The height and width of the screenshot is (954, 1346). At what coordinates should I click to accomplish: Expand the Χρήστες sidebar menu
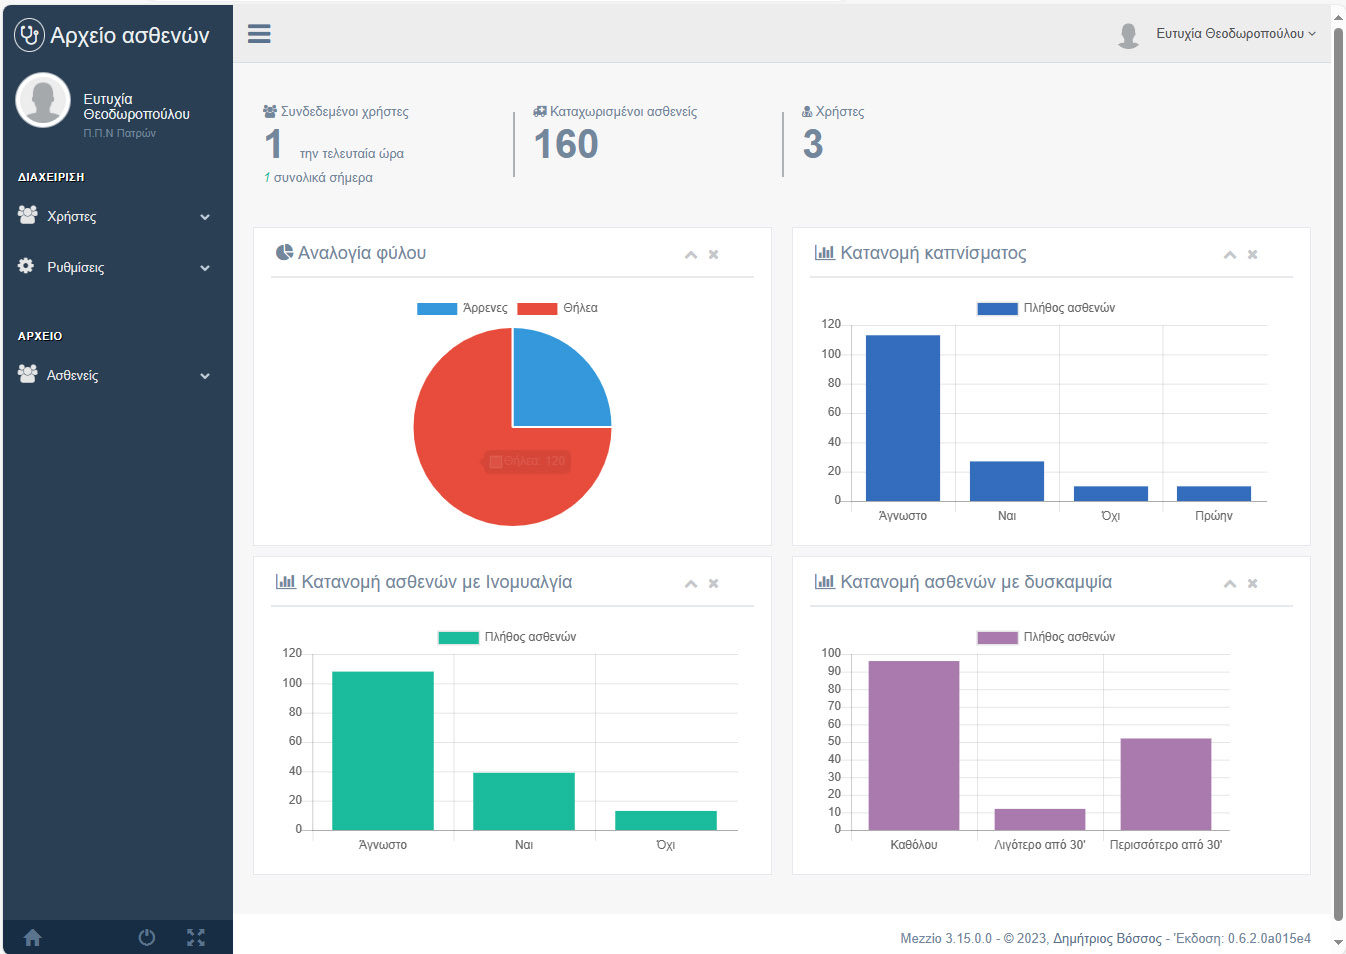pos(115,216)
